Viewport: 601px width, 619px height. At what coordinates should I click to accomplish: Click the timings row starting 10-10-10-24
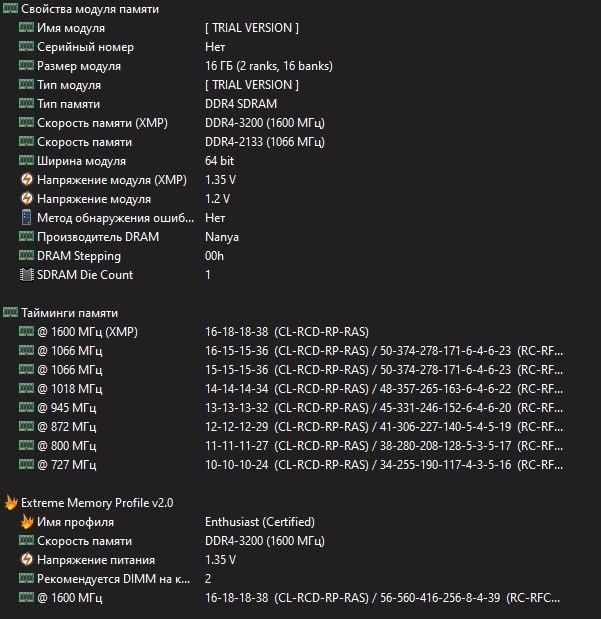[x=384, y=465]
